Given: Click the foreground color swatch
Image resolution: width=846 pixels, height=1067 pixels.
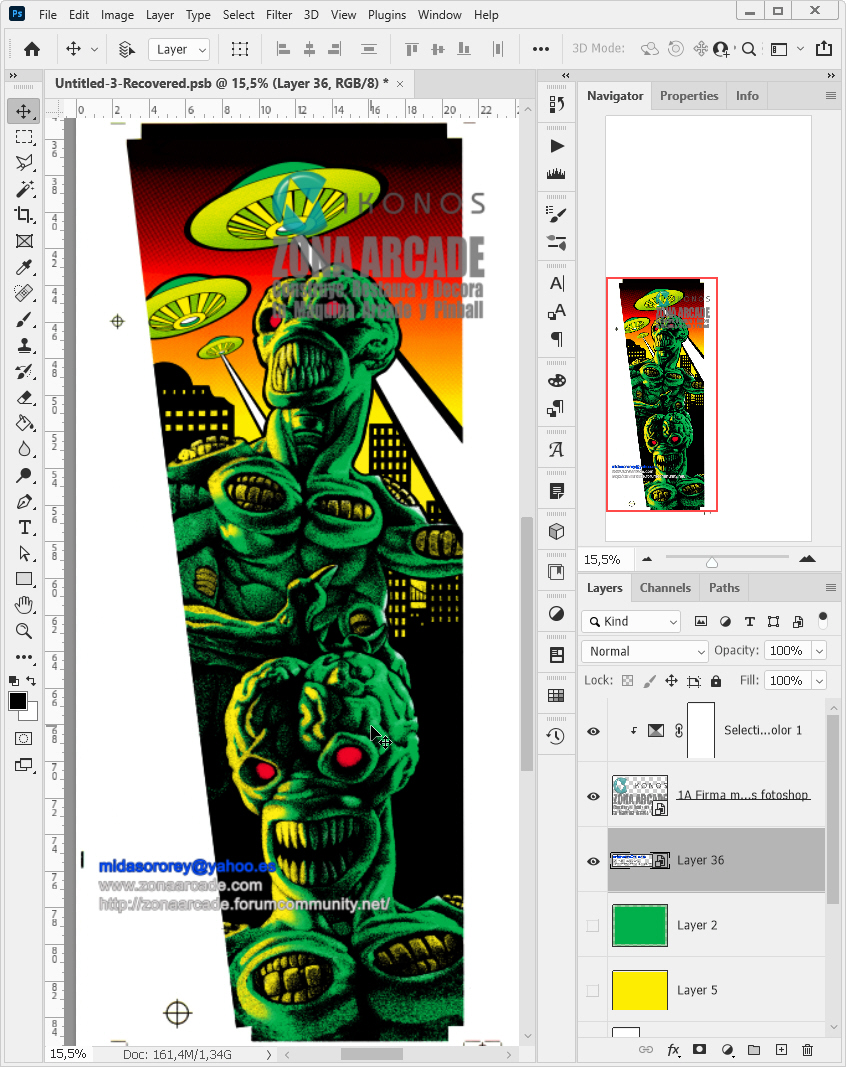Looking at the screenshot, I should 16,701.
